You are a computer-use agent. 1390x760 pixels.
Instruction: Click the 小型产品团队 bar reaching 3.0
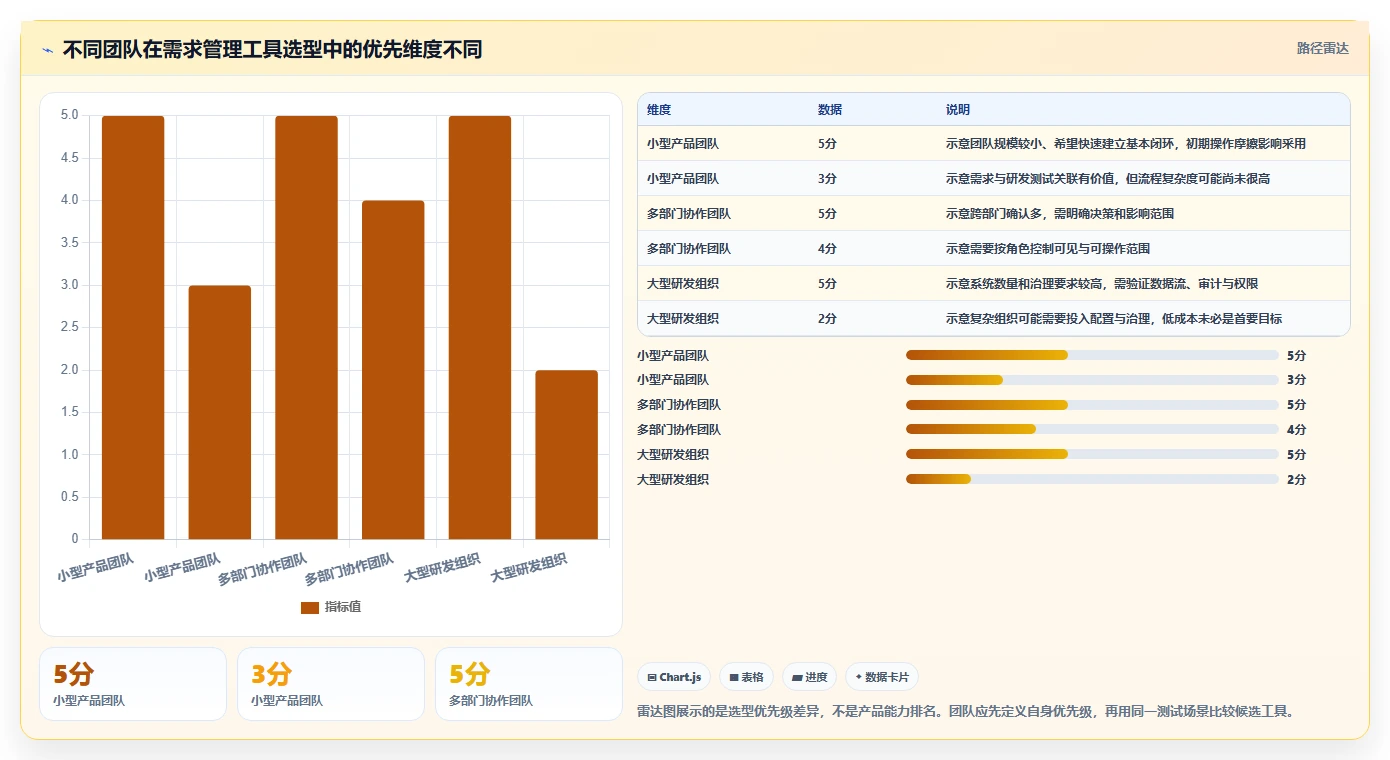tap(220, 413)
